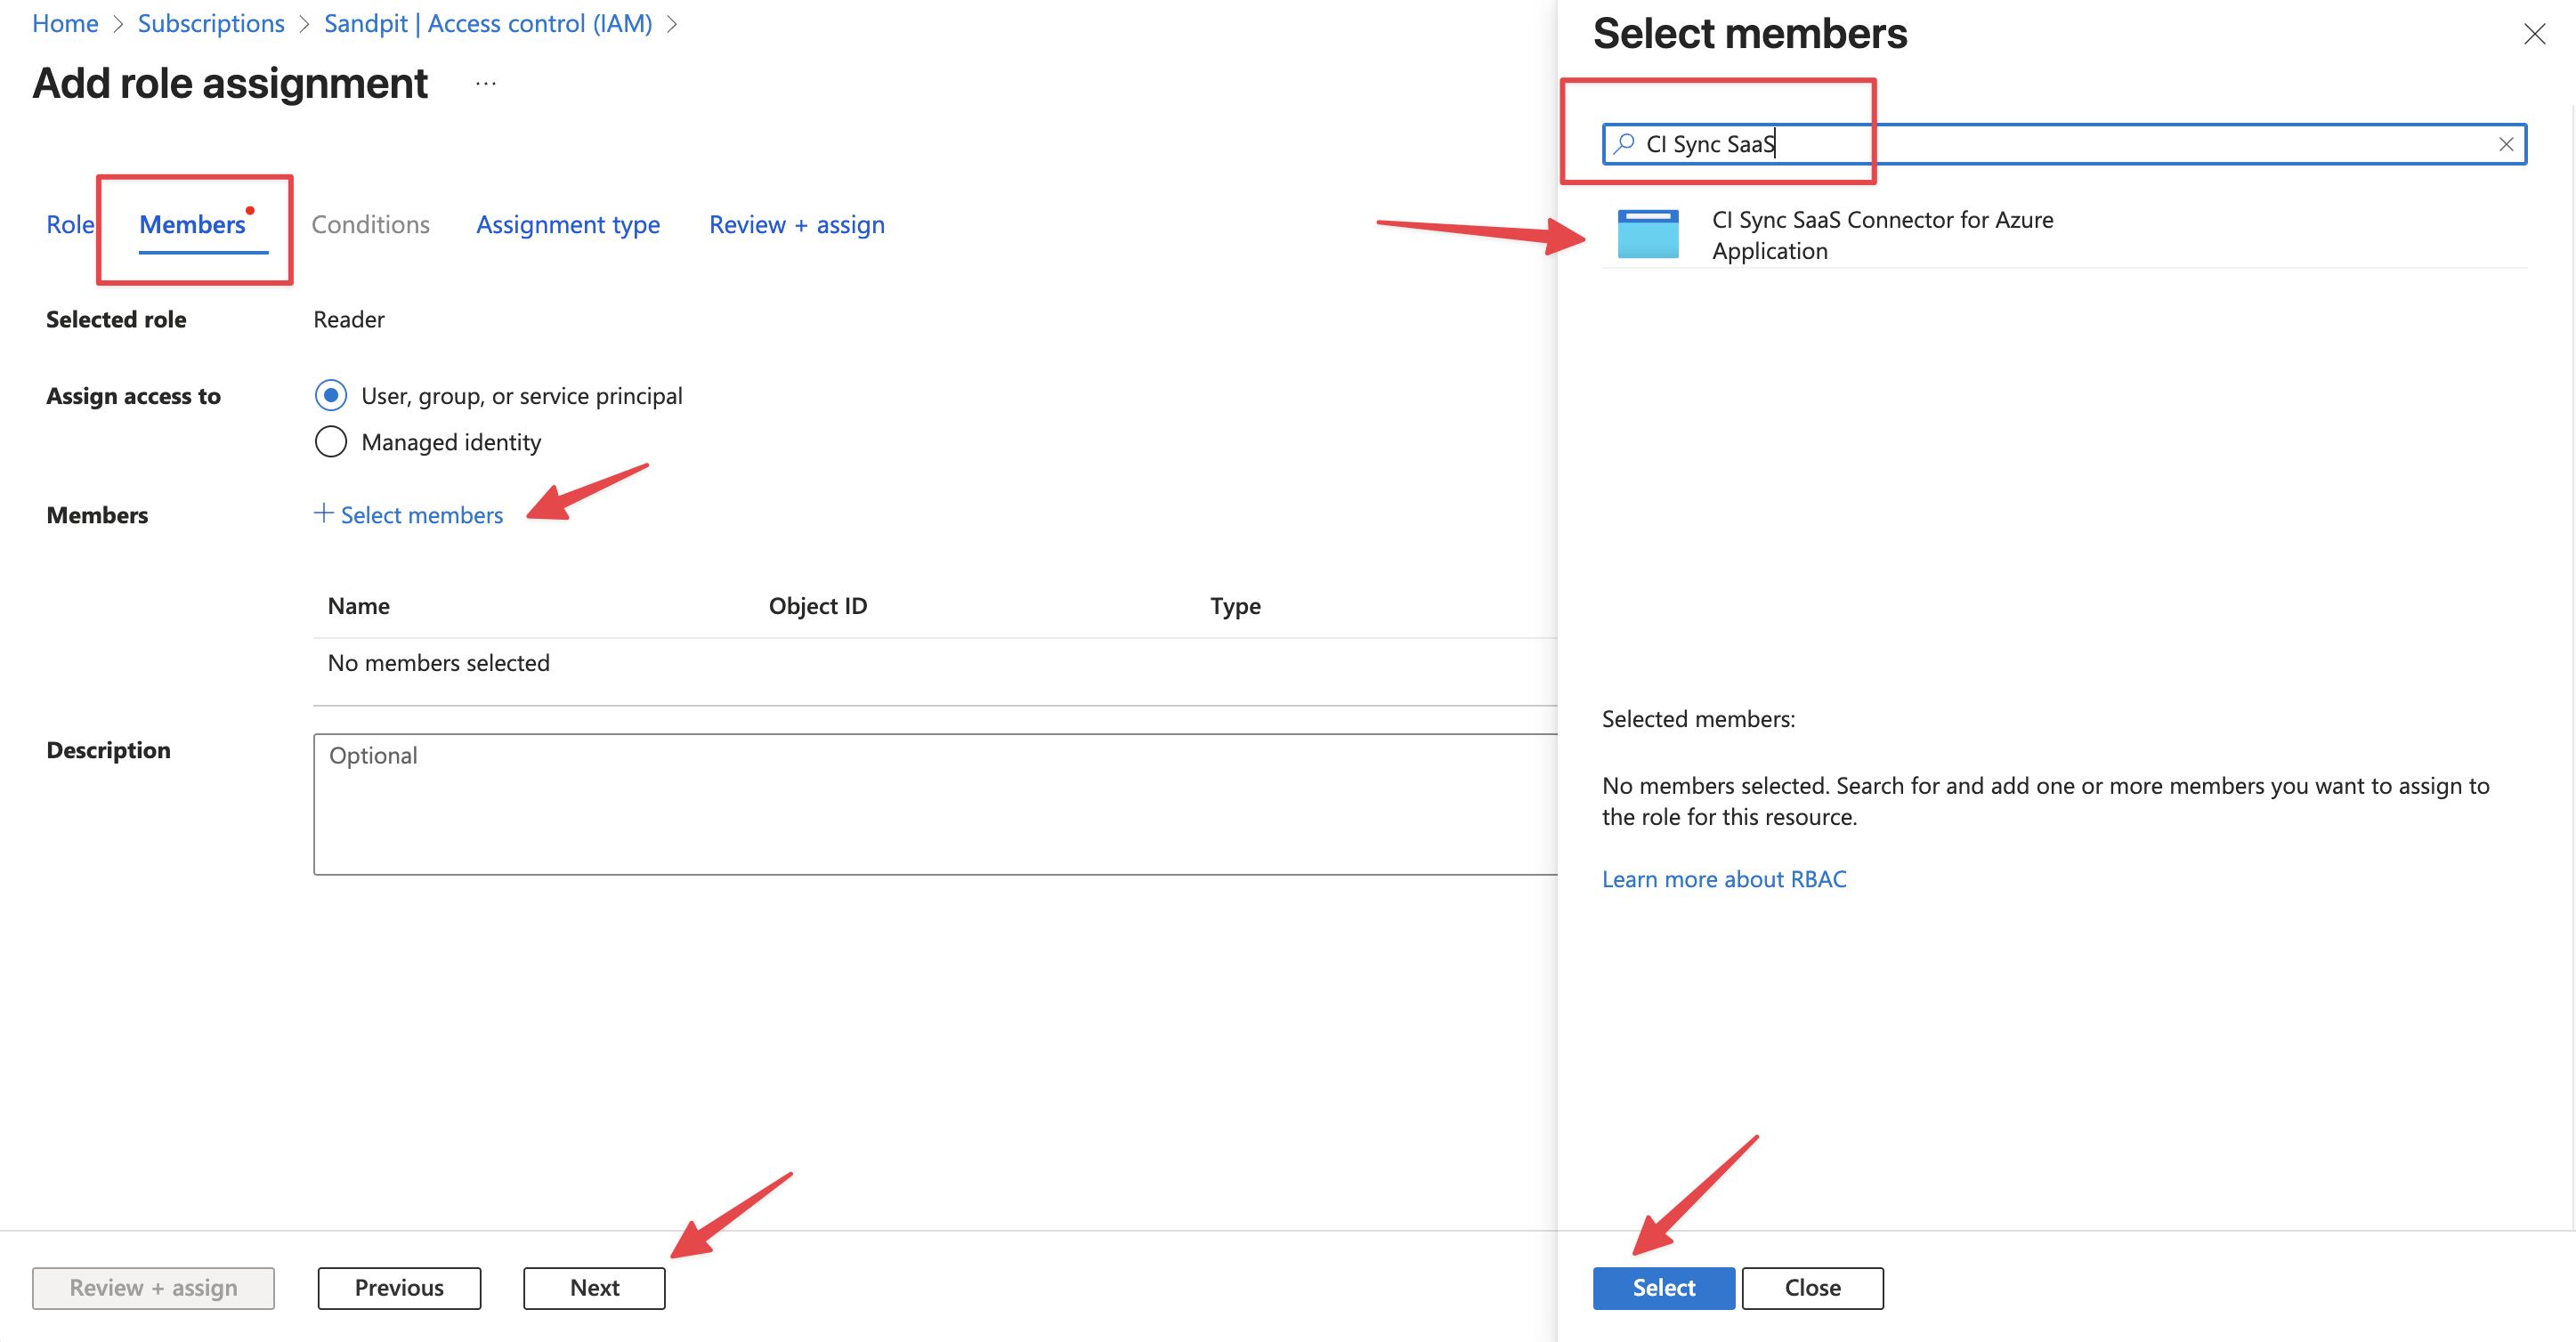Click the CI Sync SaaS Connector application icon

[1648, 234]
